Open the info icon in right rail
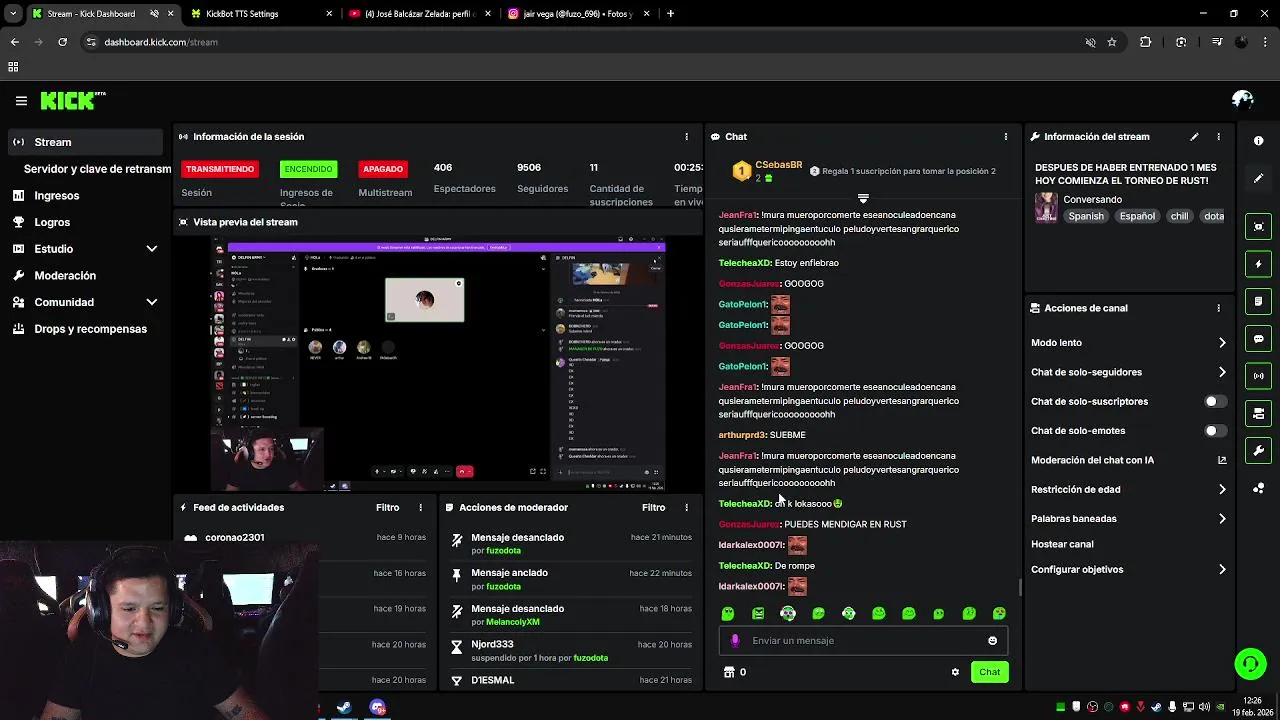The image size is (1280, 720). 1258,141
